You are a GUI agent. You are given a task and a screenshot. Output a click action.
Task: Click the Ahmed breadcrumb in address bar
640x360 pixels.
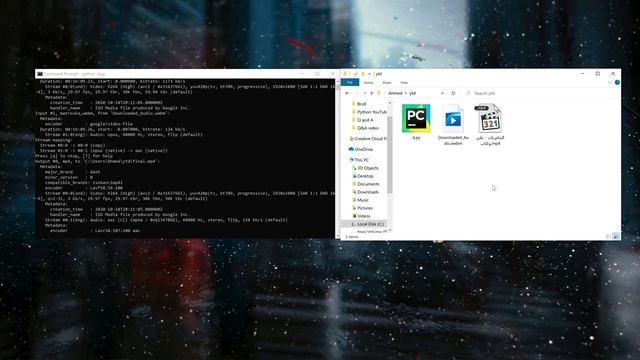[395, 93]
